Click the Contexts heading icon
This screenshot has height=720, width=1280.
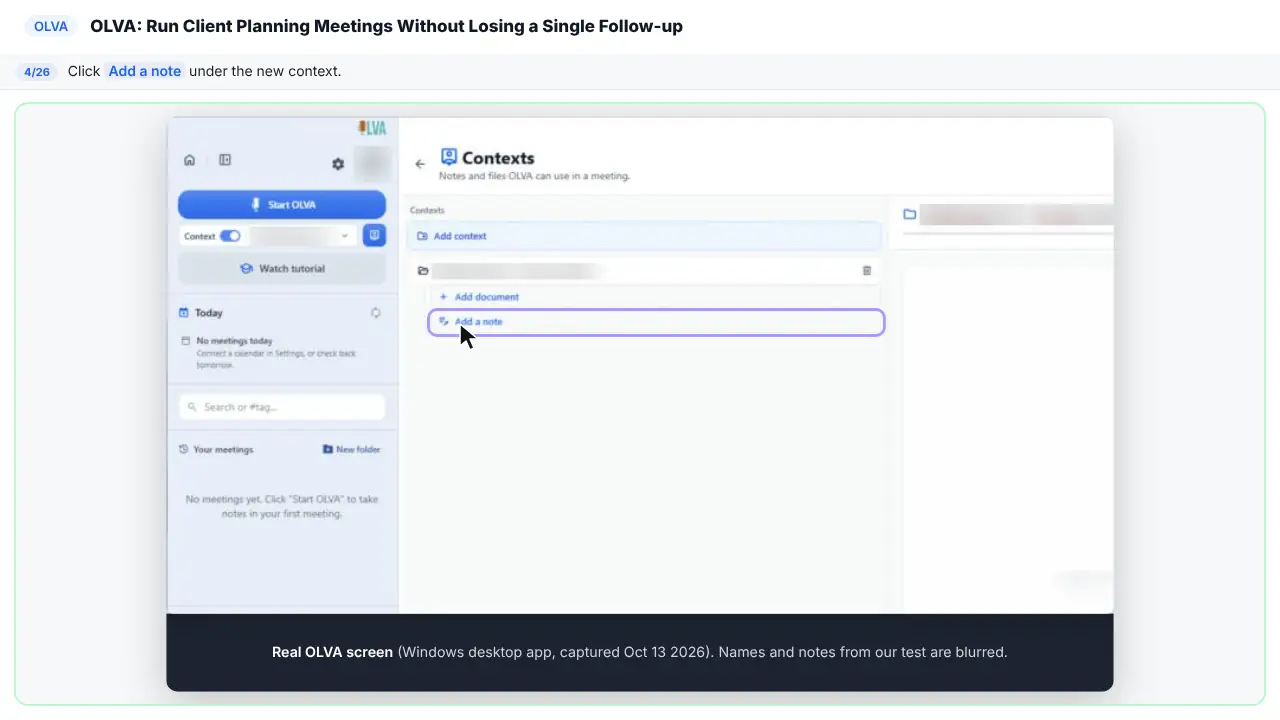[x=449, y=157]
